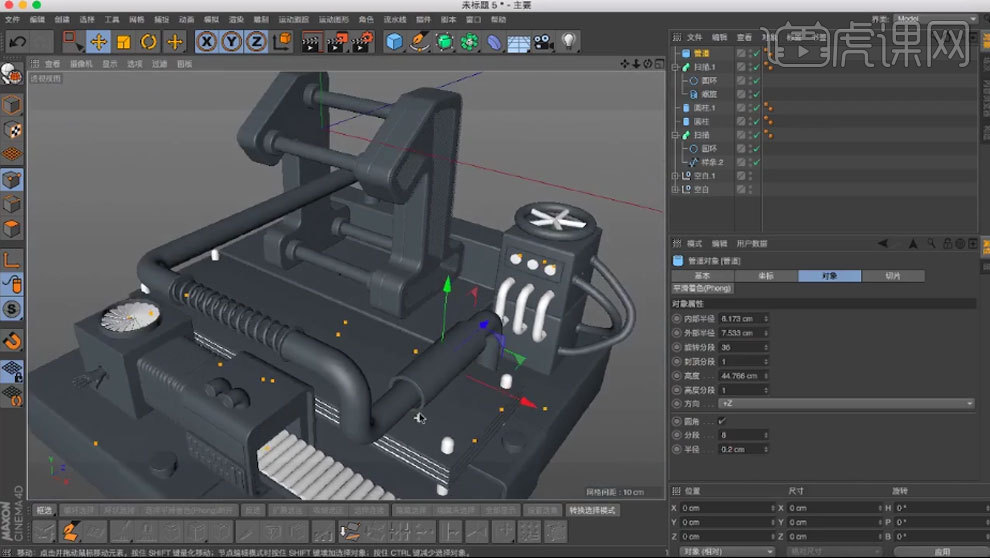Click the Camera object icon
Screen dimensions: 990x558
point(543,42)
